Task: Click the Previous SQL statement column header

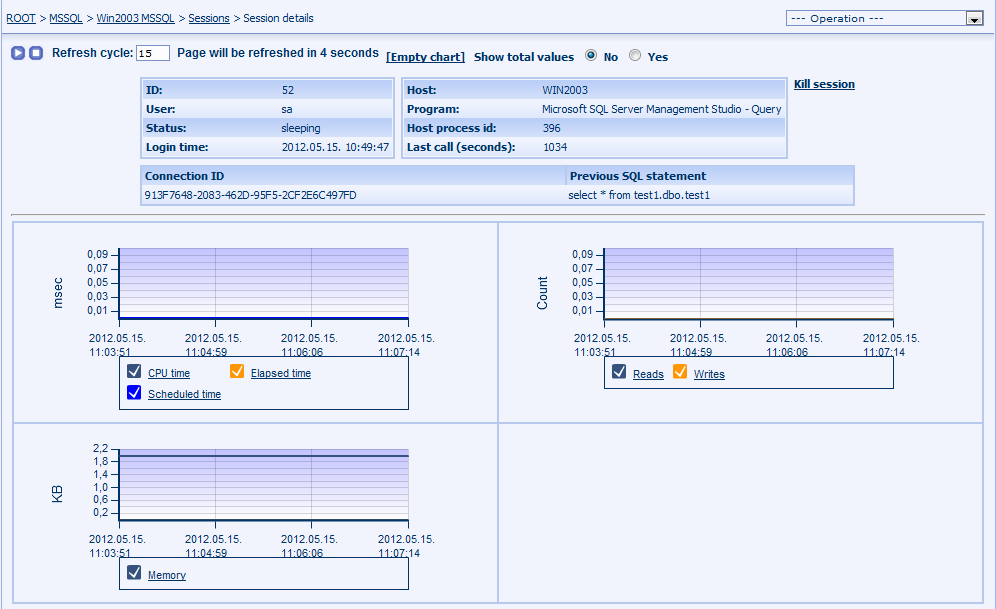Action: [638, 176]
